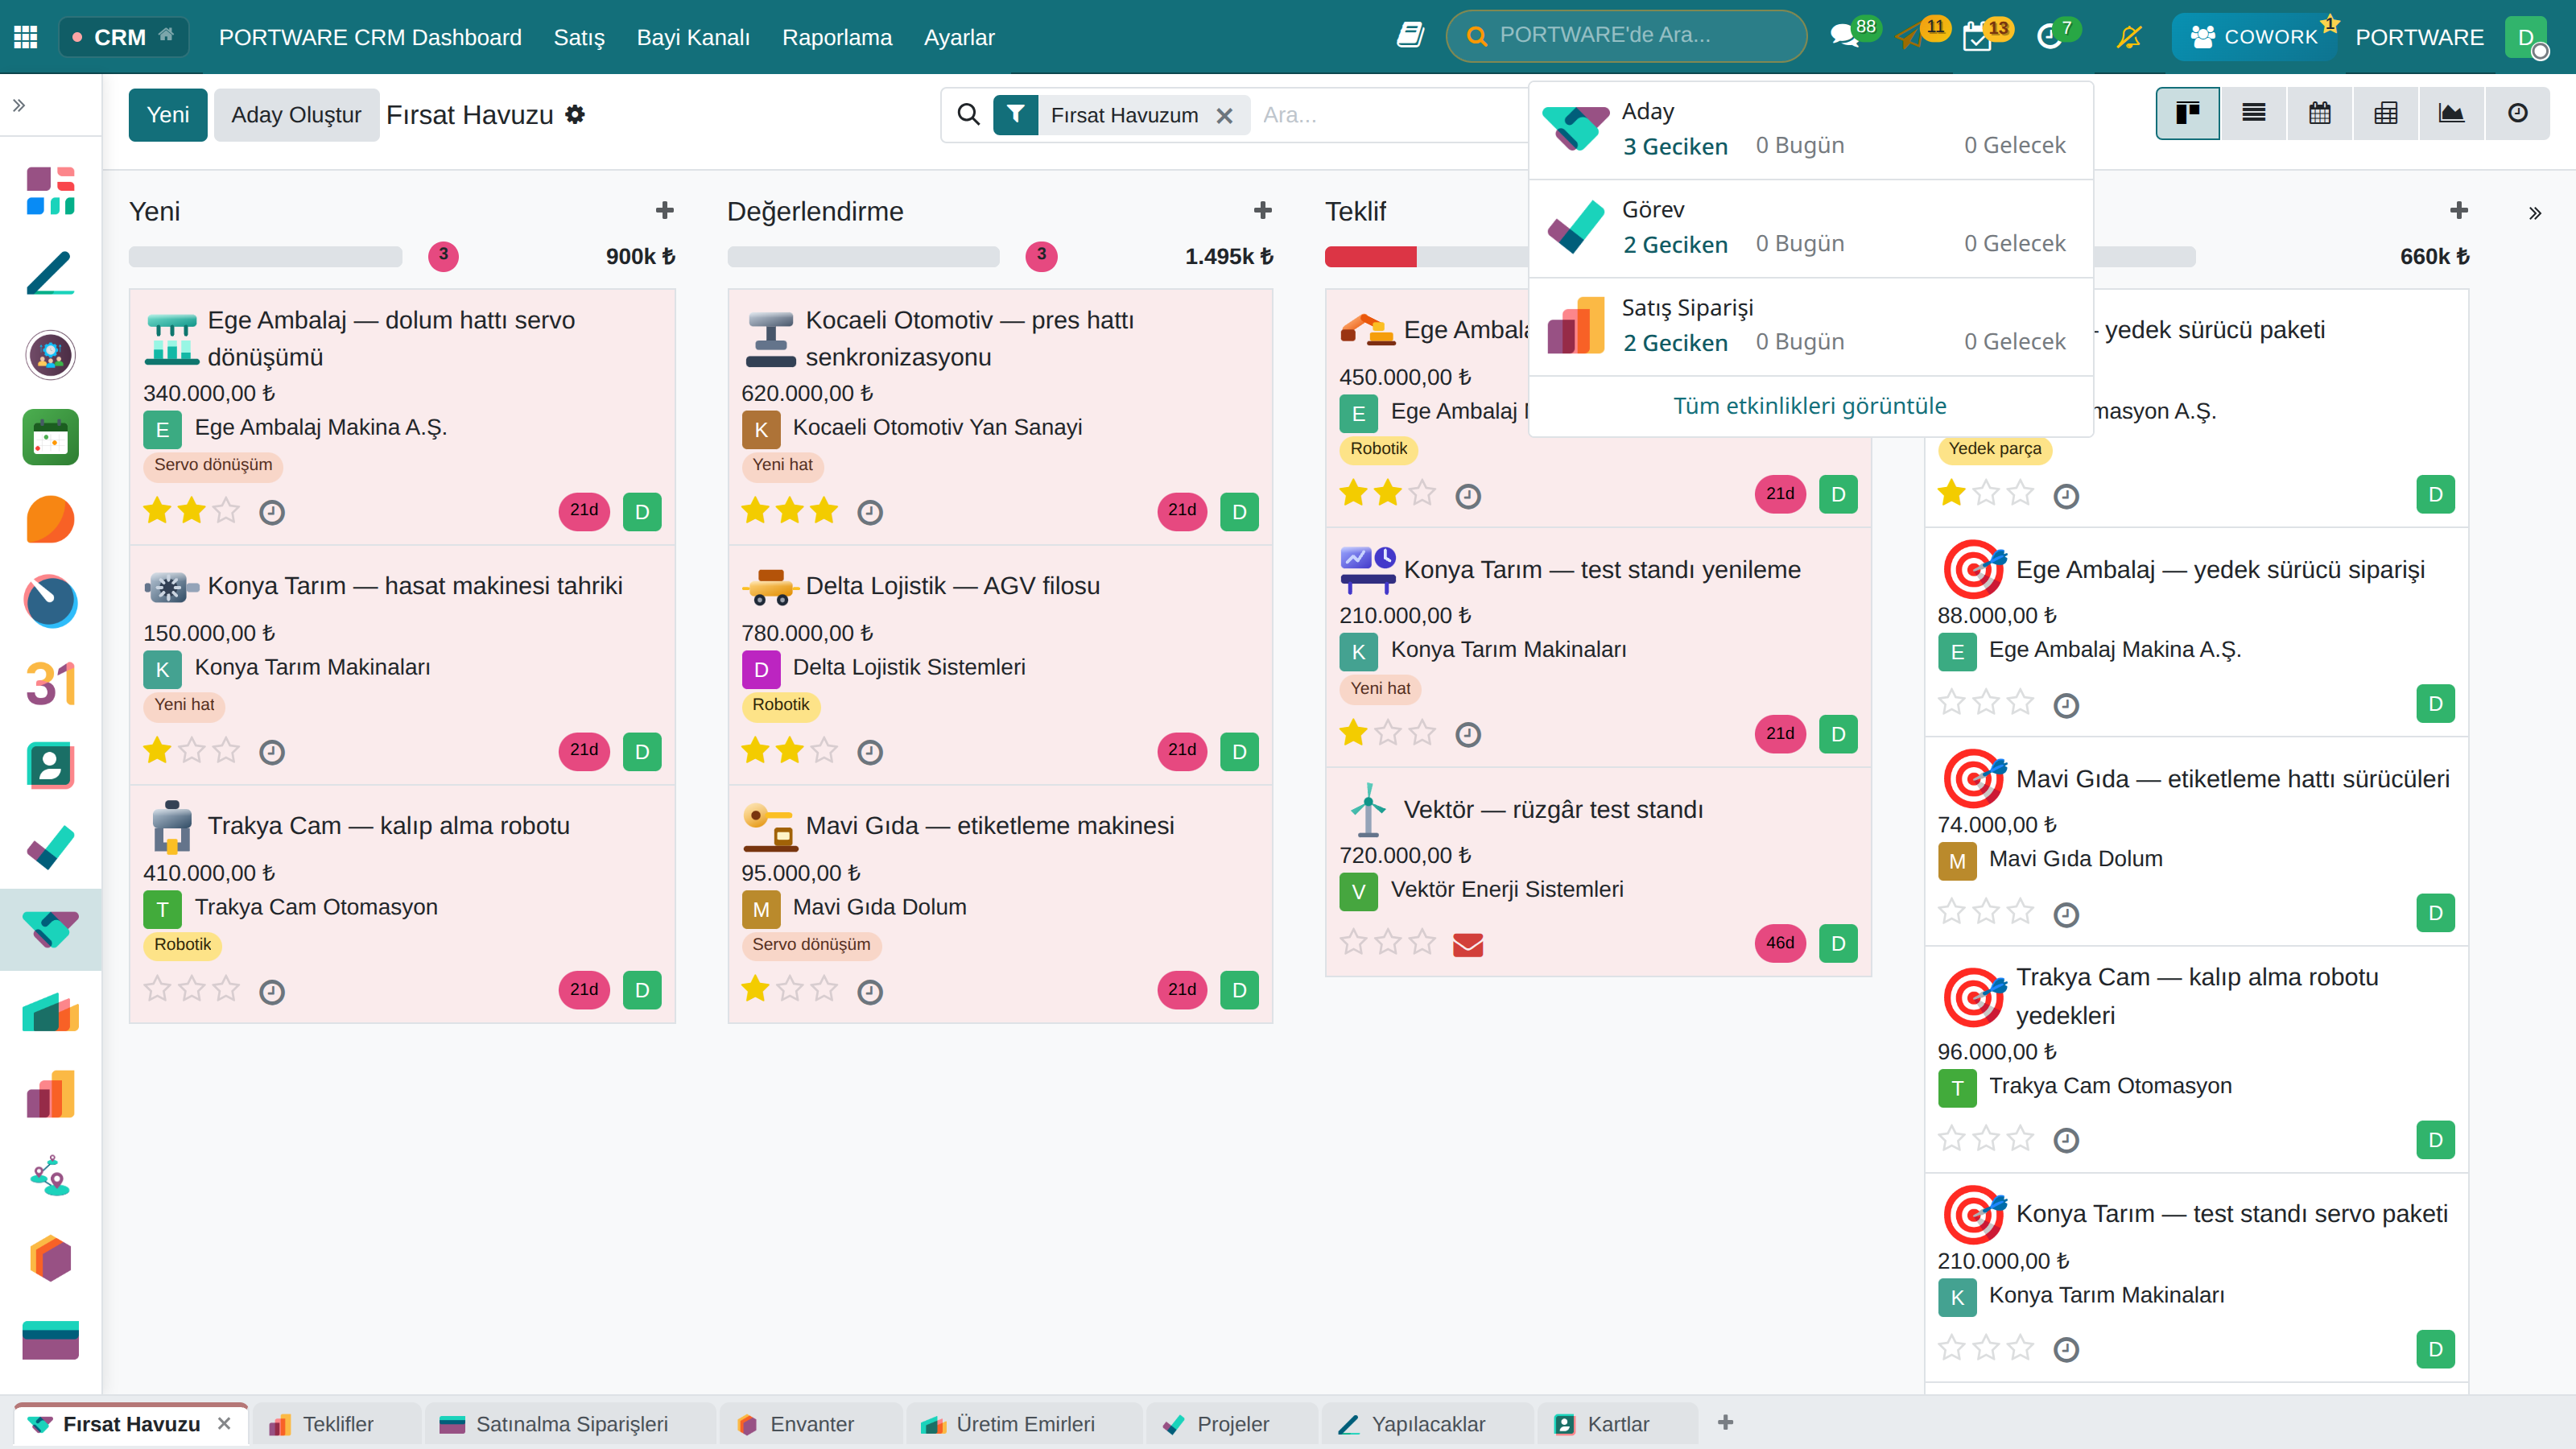Set third star on Ege Ambalaj dolum hattı card
Screen dimensions: 2576x1449
coord(226,511)
